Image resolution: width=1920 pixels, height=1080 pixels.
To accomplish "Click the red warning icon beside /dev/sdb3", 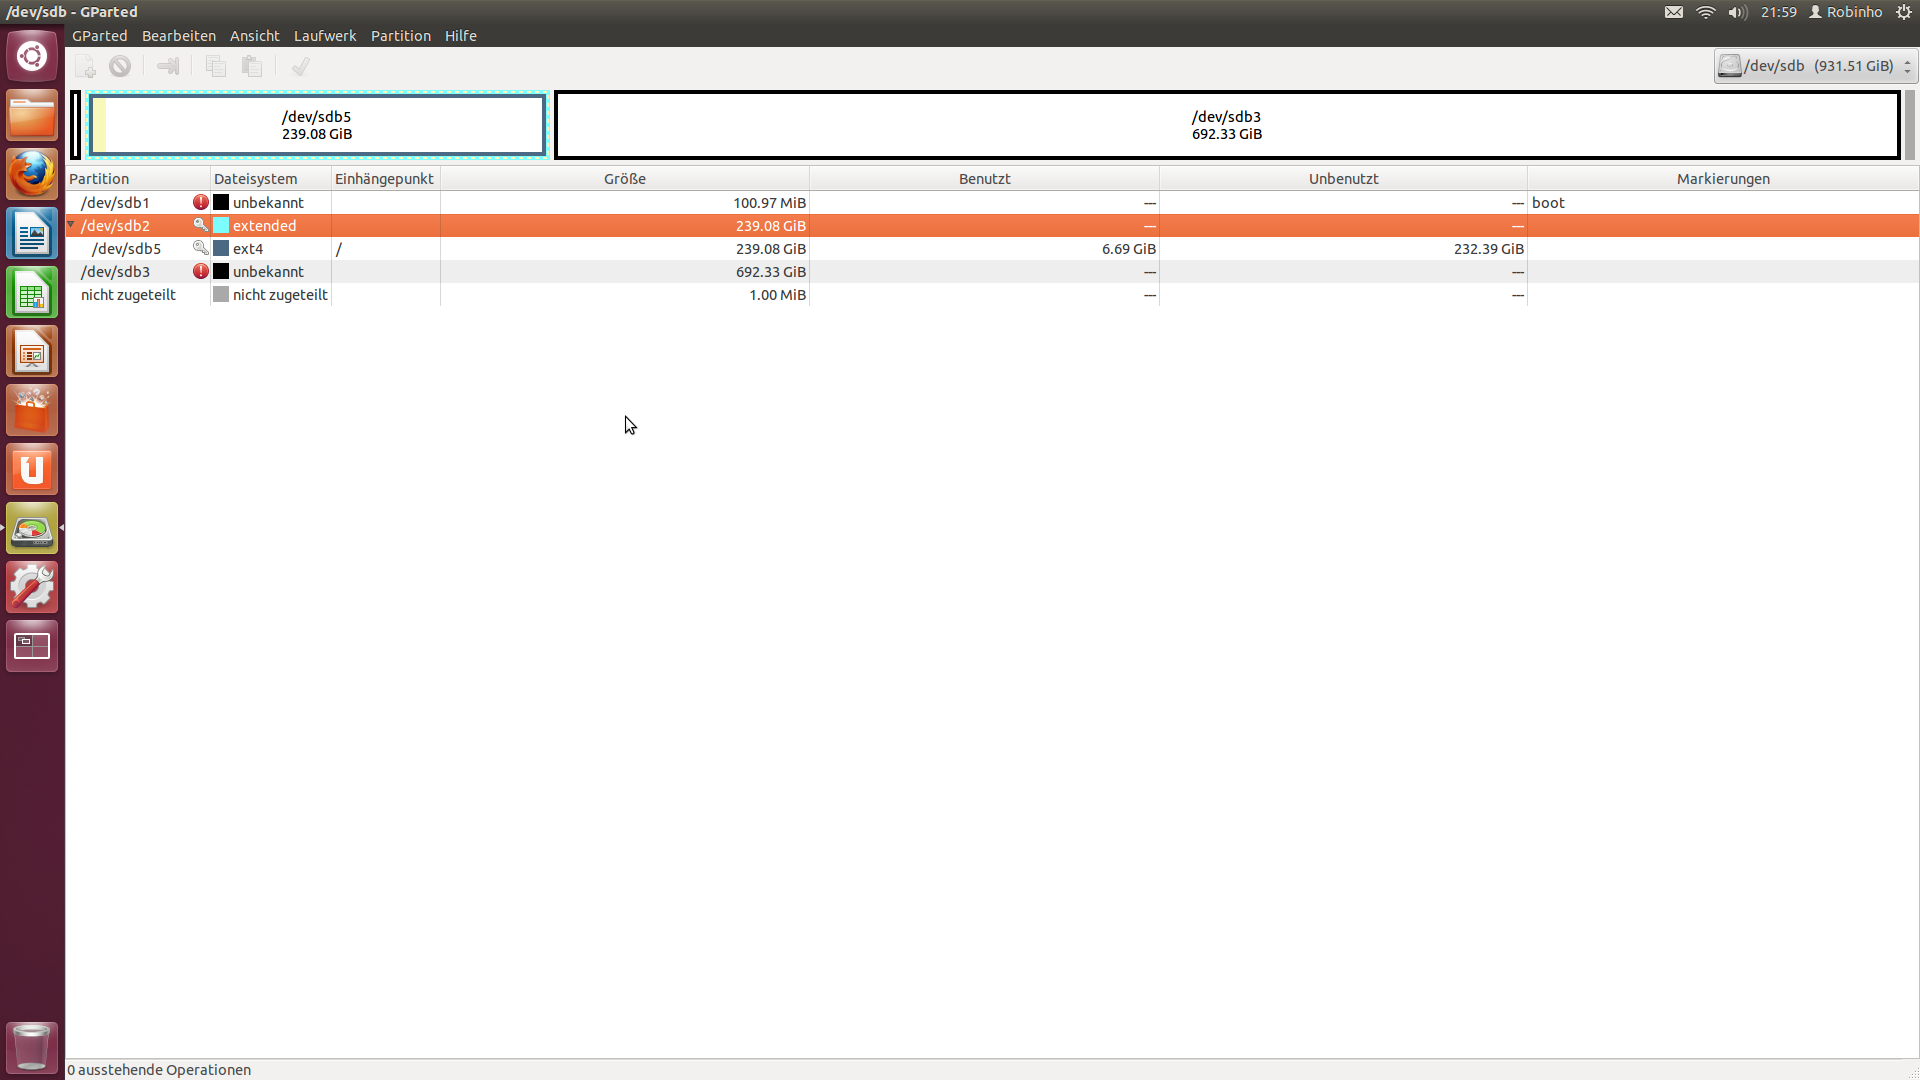I will coord(201,271).
